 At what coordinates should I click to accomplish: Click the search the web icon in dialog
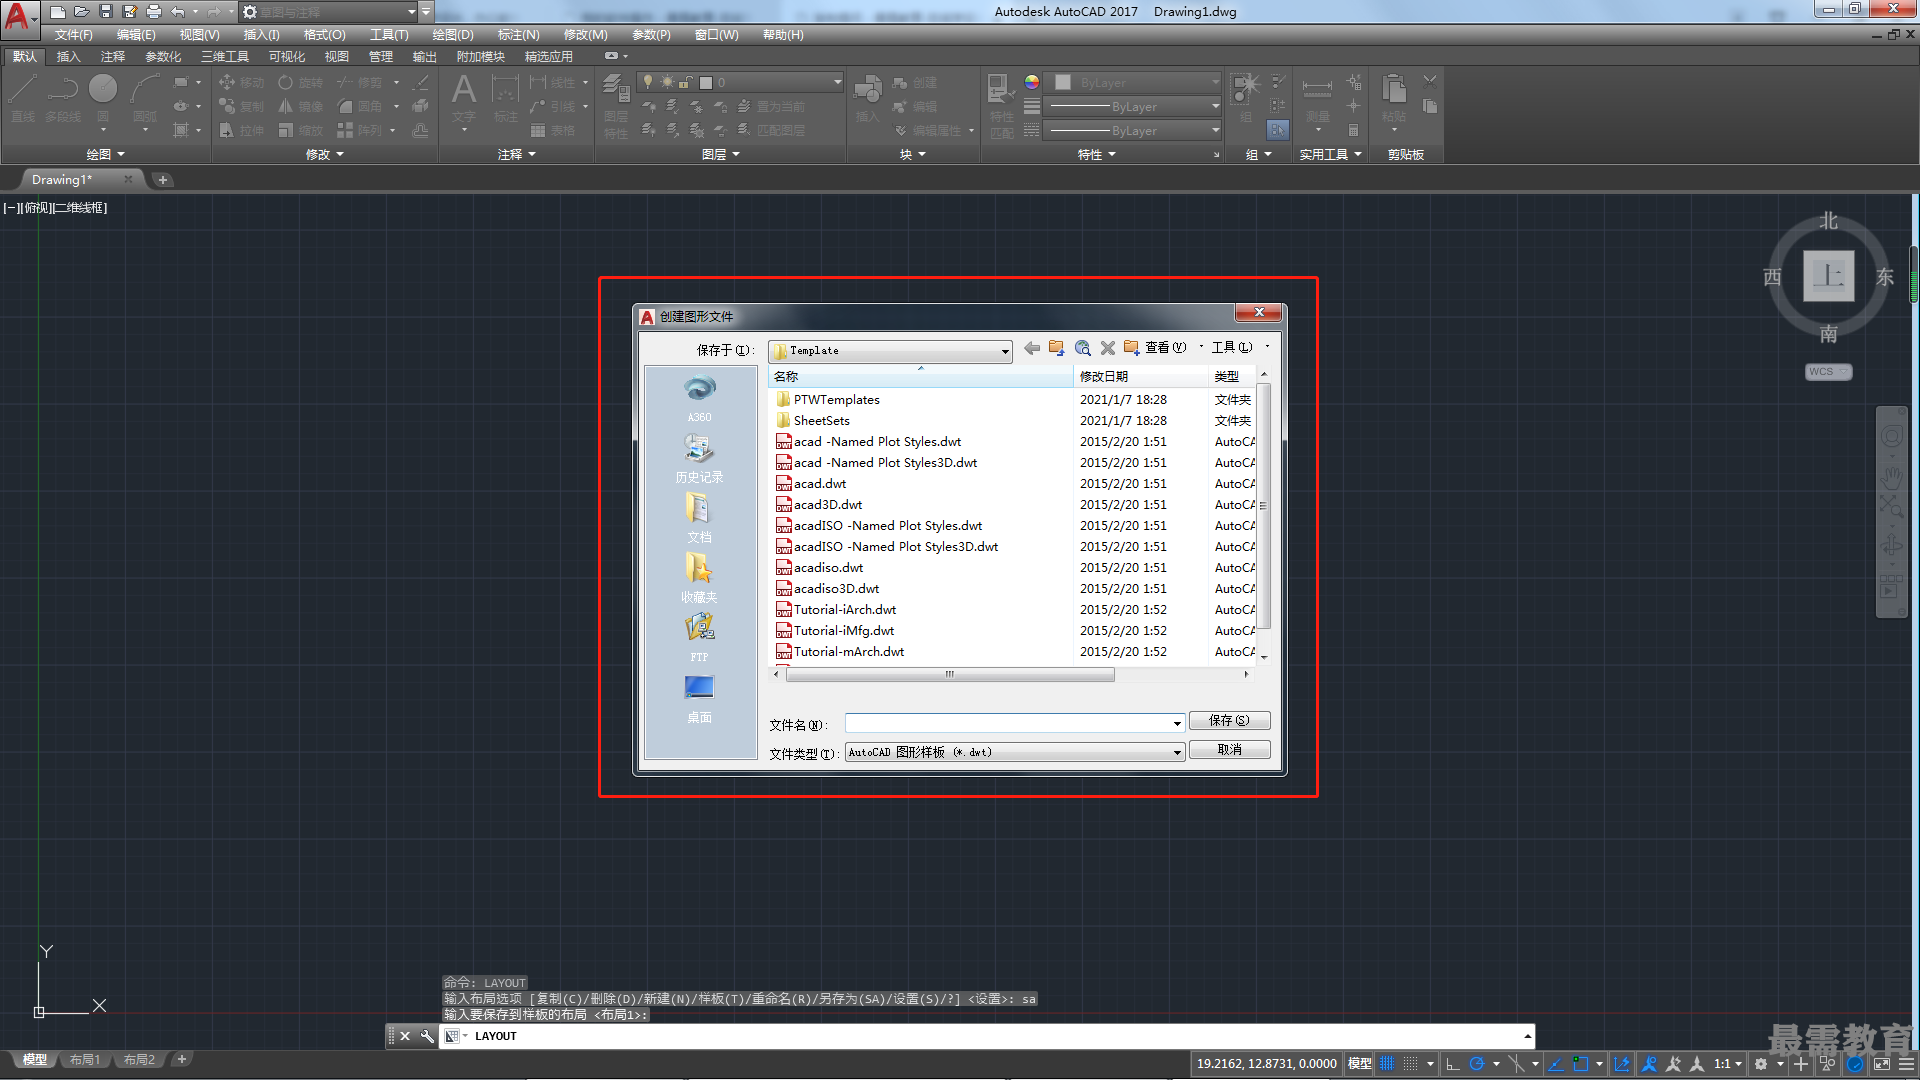pyautogui.click(x=1083, y=348)
